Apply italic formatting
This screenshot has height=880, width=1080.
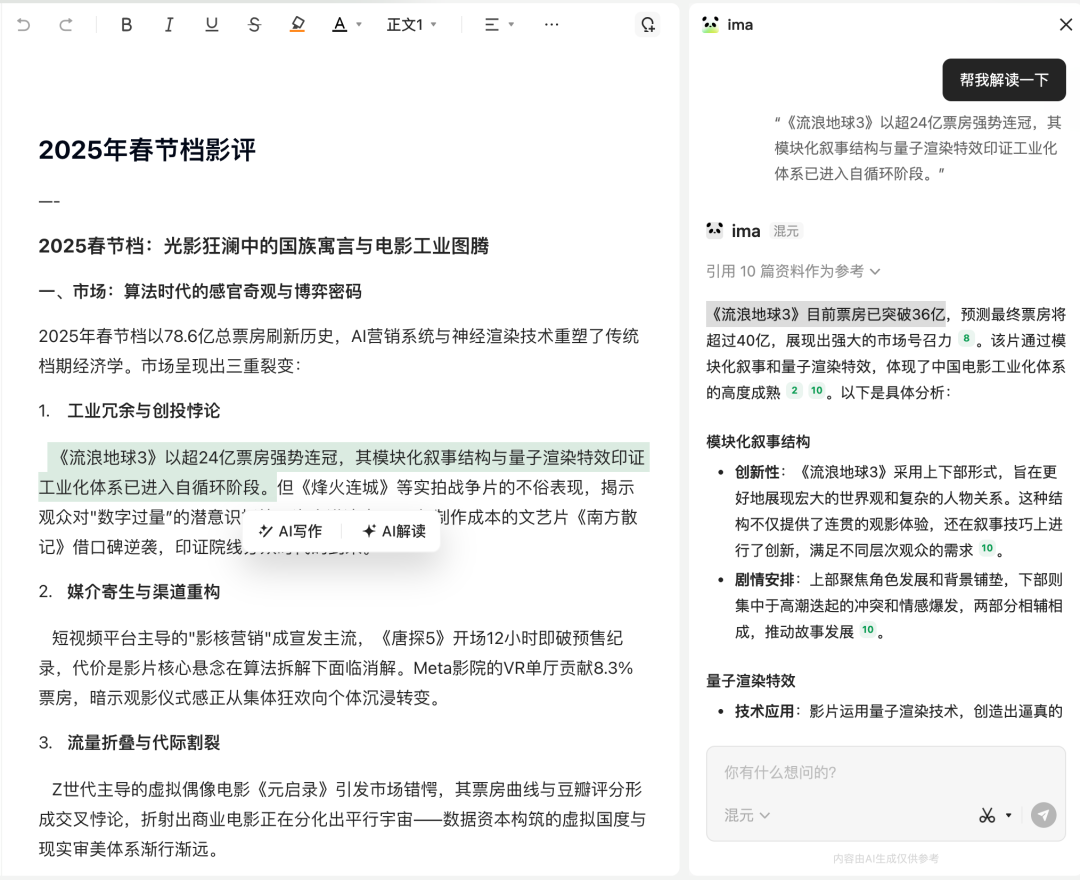click(169, 24)
